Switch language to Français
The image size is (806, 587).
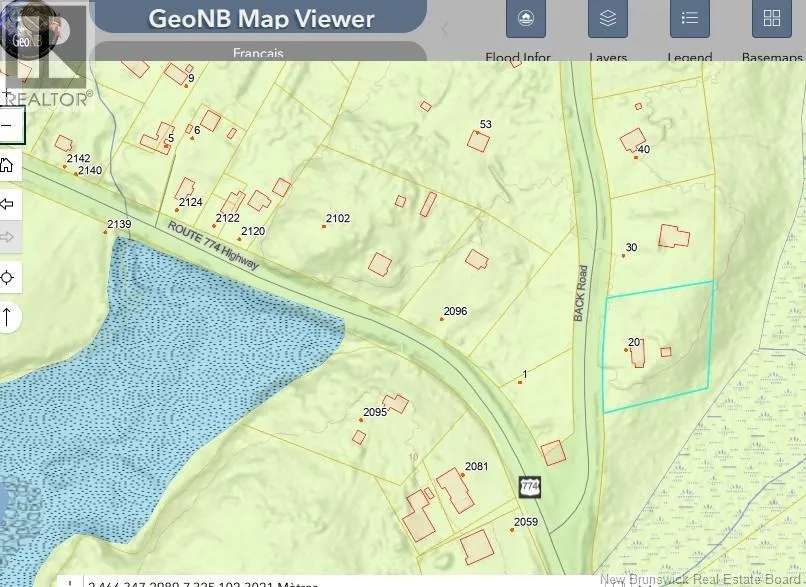(257, 53)
